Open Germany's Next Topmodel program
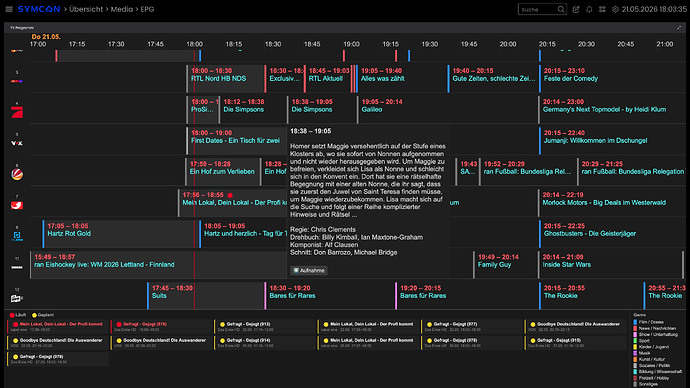 point(611,110)
